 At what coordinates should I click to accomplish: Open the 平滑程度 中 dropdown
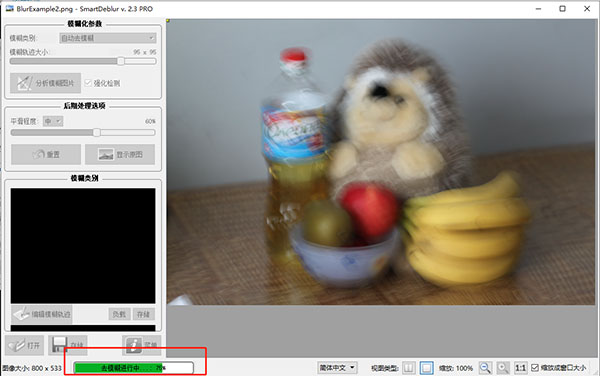click(53, 121)
